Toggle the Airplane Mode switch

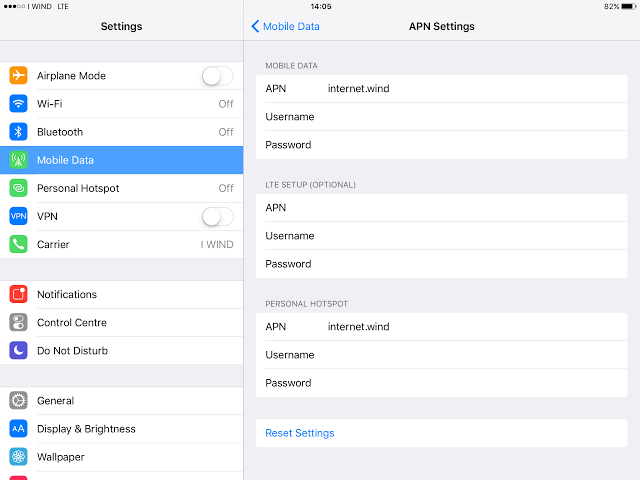pos(217,76)
